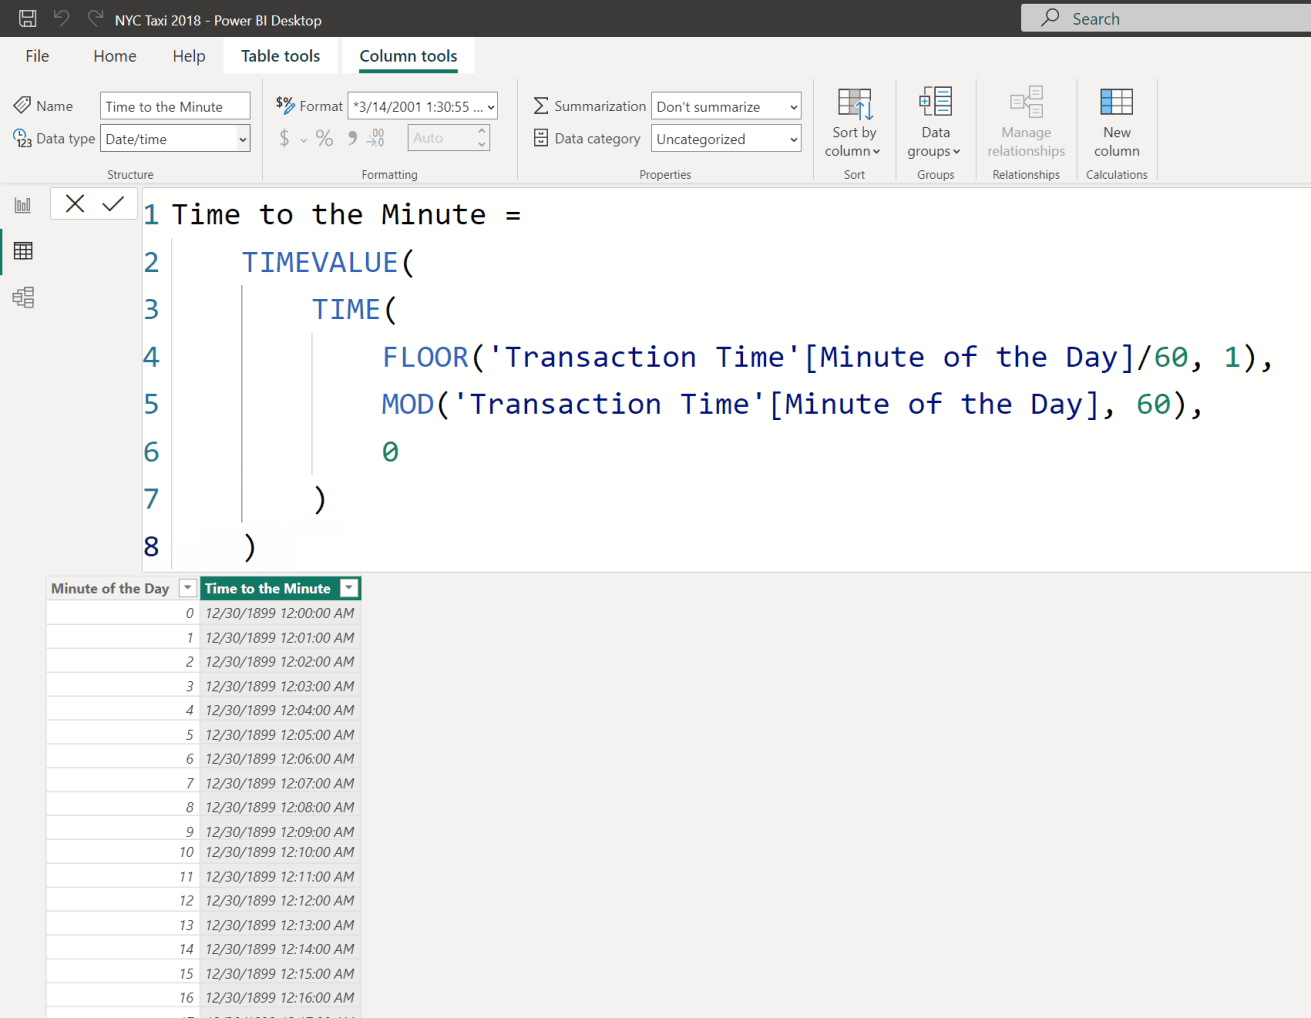Screen dimensions: 1311x1018
Task: Cancel formula editing with the X icon
Action: tap(74, 203)
